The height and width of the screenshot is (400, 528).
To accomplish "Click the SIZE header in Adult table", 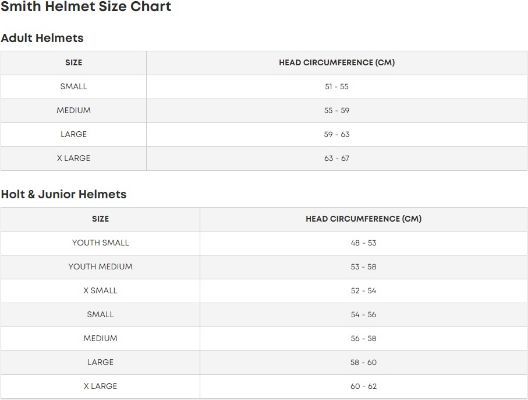I will click(x=74, y=62).
